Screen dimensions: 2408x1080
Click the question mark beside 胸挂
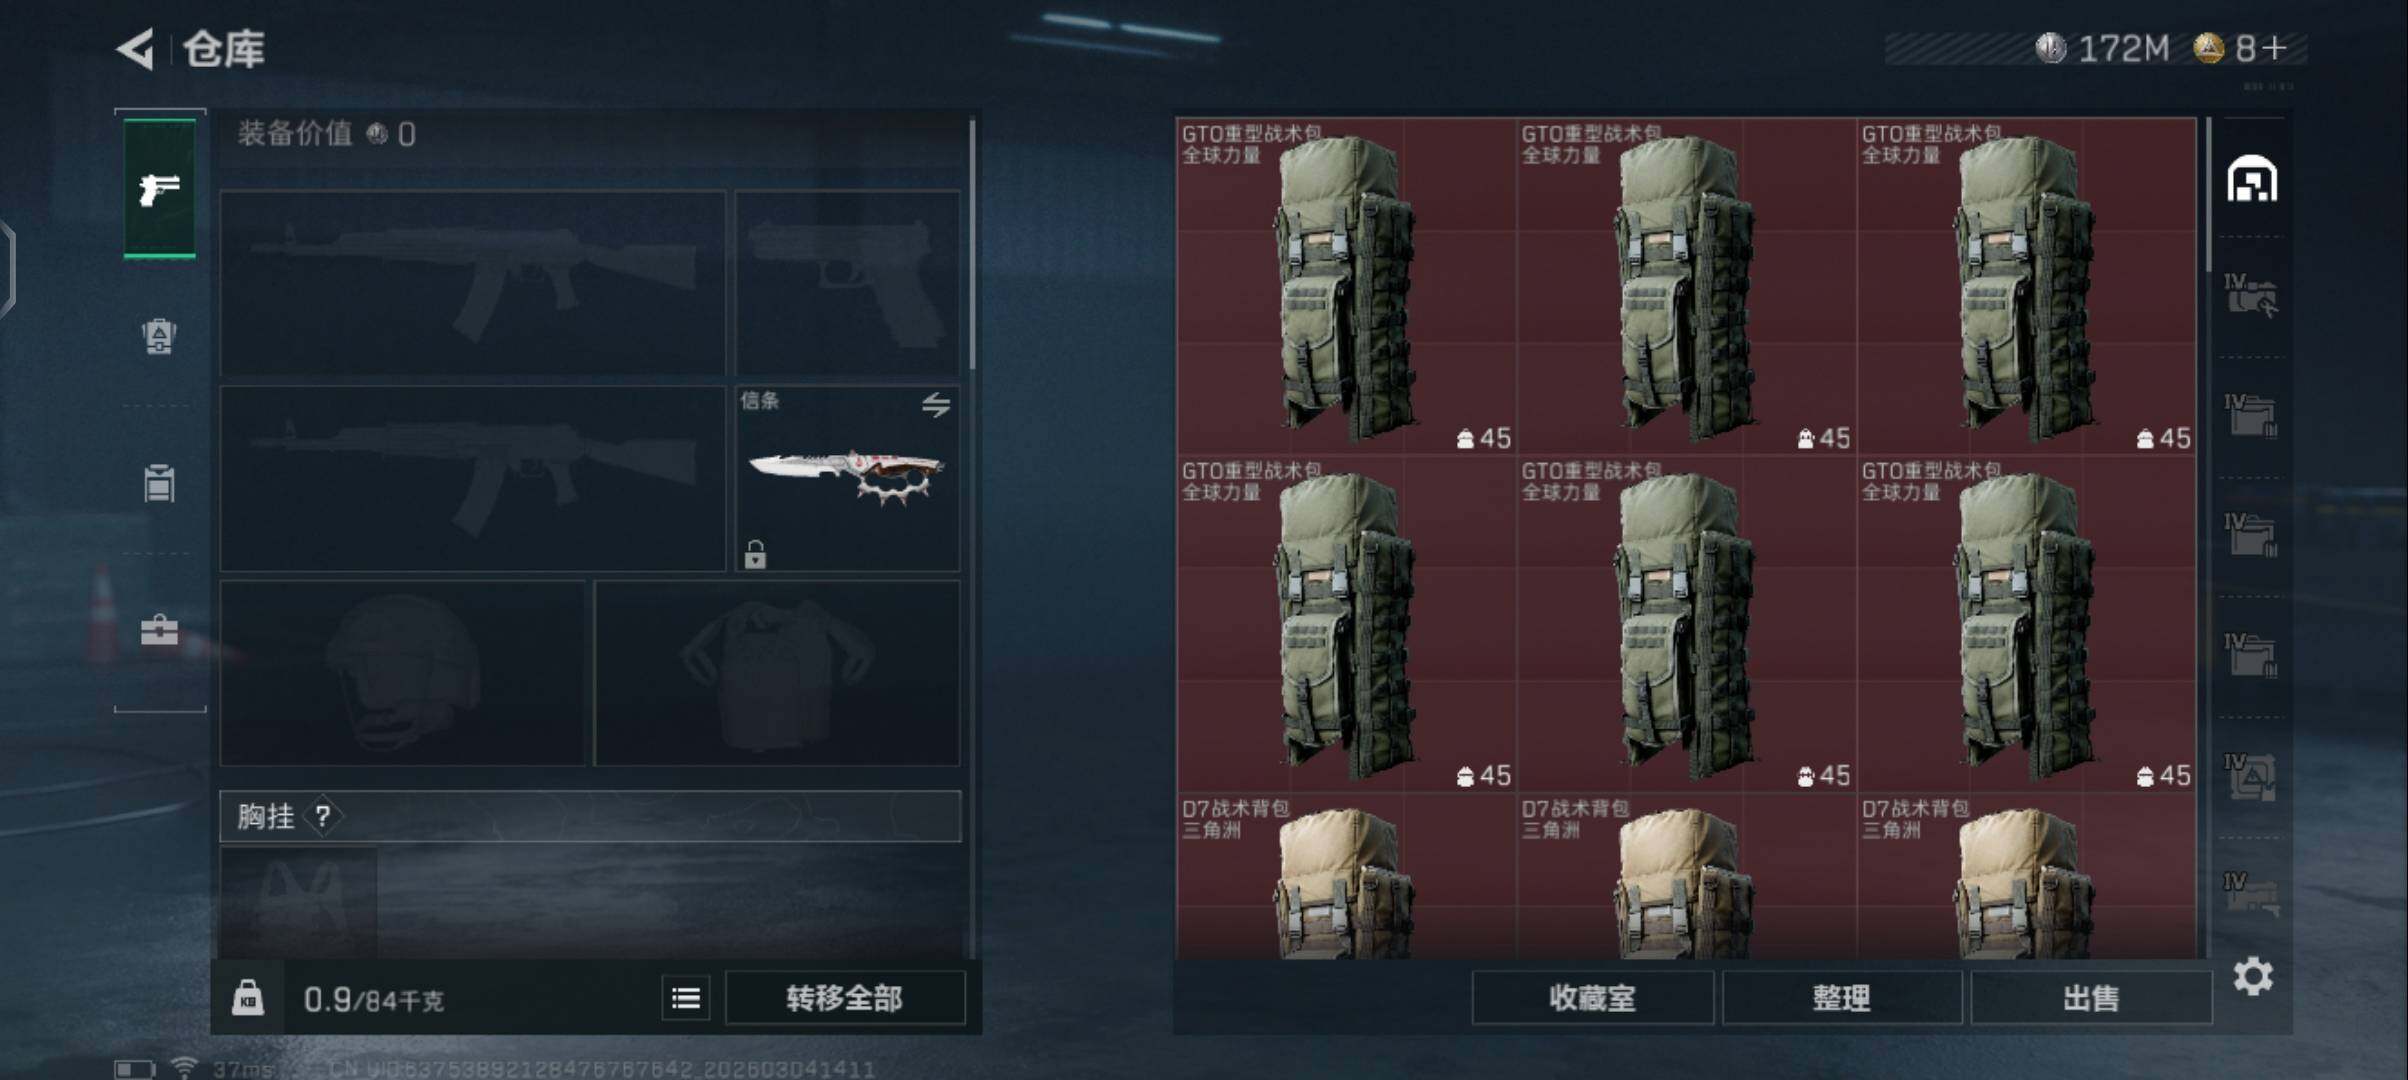pyautogui.click(x=322, y=817)
